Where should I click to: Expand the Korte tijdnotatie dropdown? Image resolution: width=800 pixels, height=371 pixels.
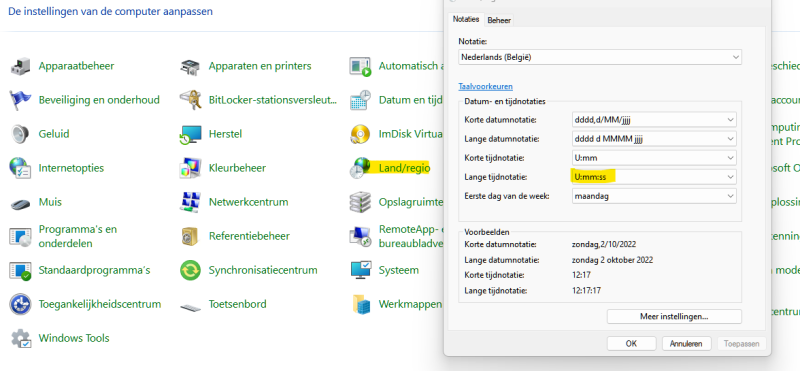(x=655, y=158)
